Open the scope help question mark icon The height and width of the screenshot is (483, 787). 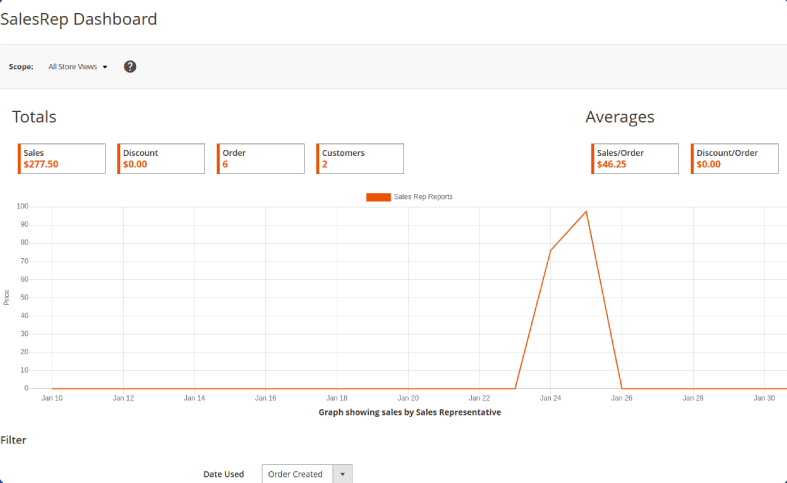(130, 66)
